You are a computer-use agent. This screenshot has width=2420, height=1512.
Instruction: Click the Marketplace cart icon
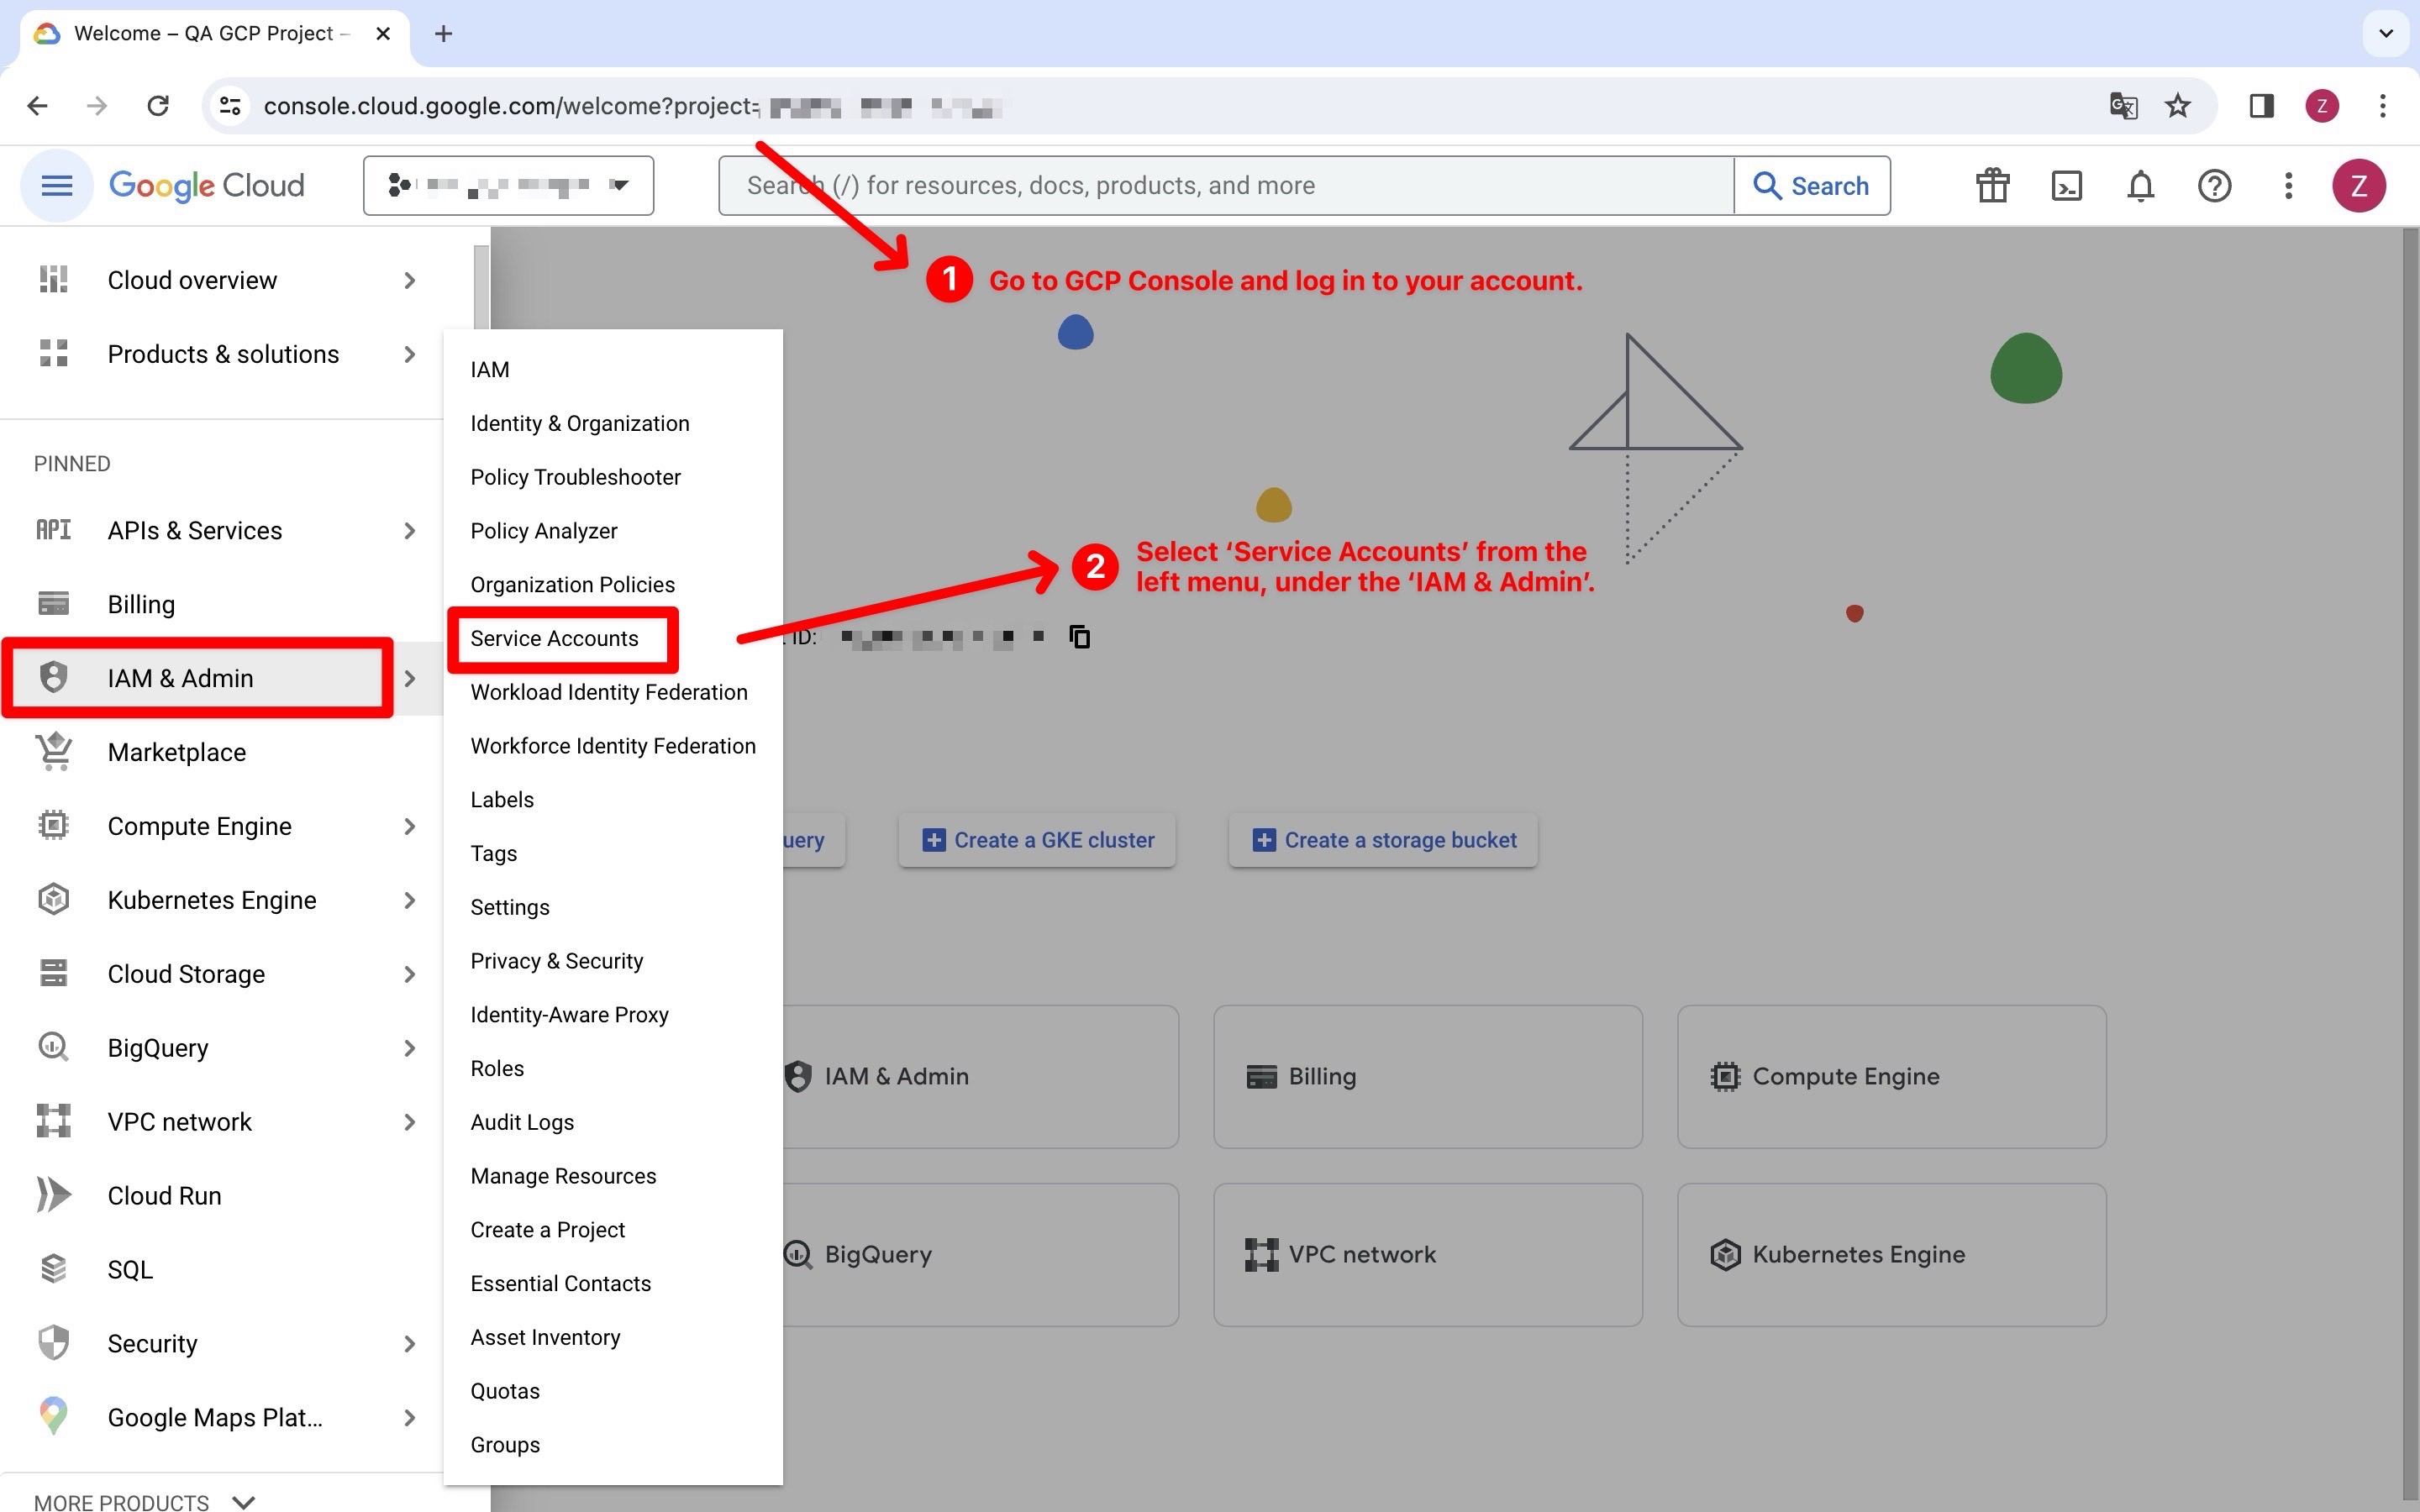(54, 752)
